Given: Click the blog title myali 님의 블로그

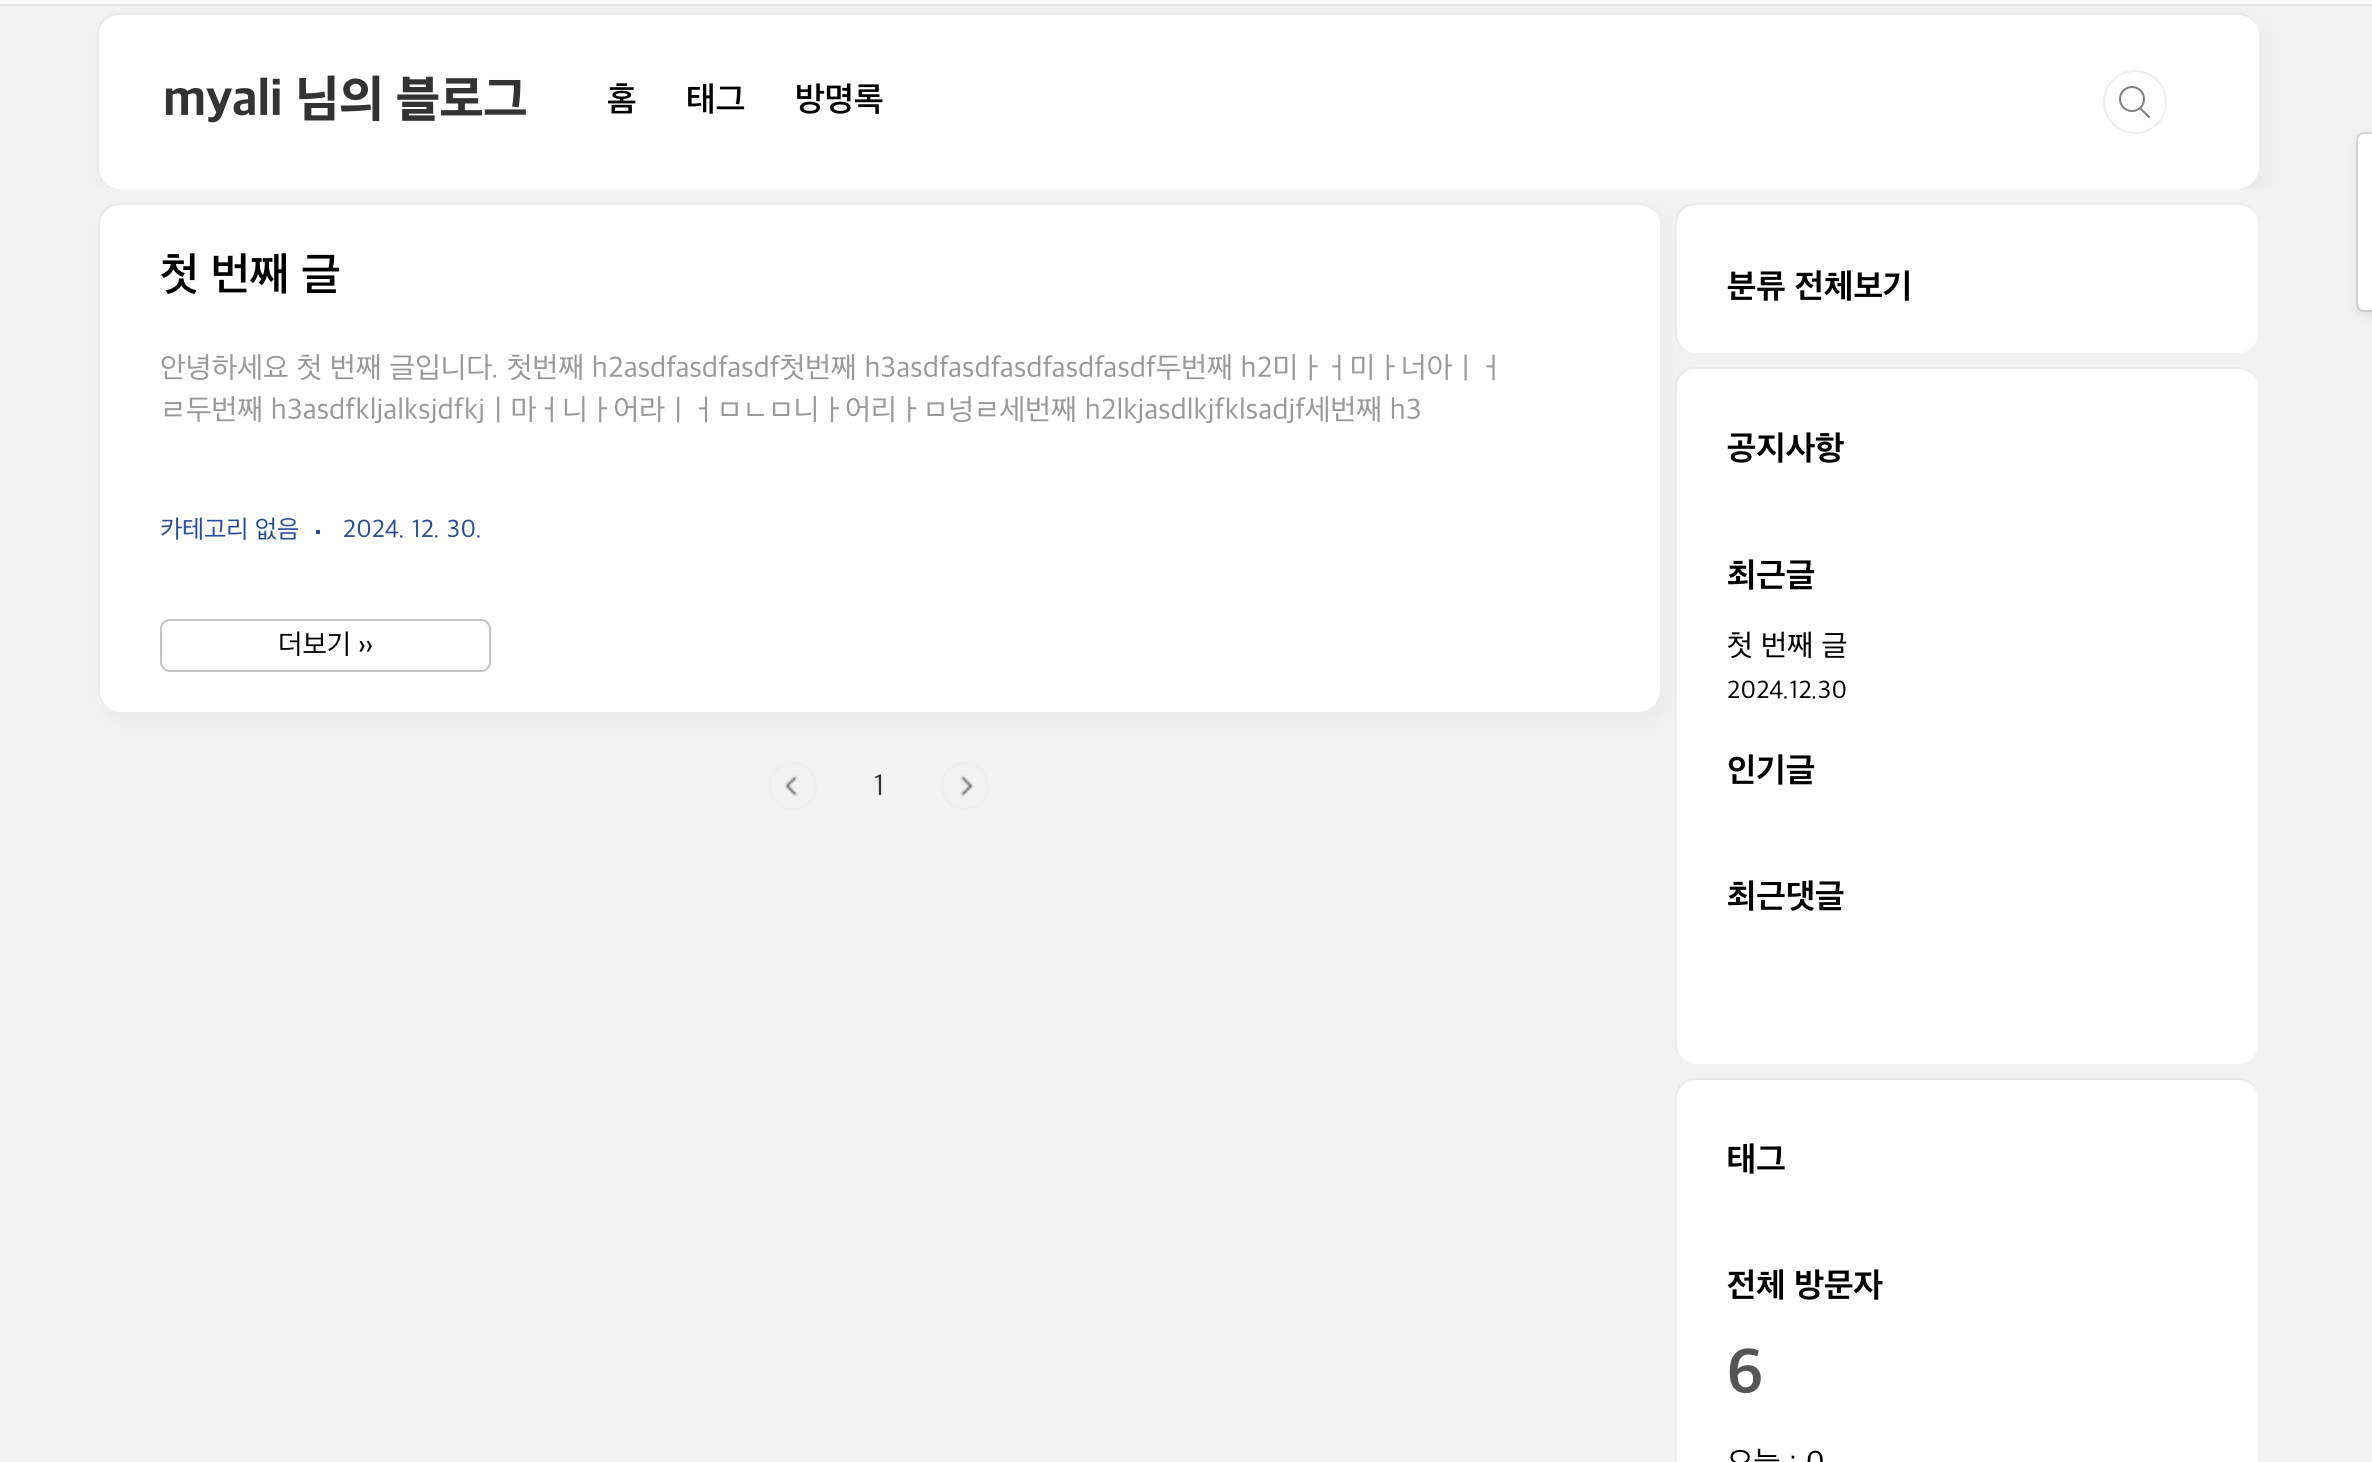Looking at the screenshot, I should (344, 99).
